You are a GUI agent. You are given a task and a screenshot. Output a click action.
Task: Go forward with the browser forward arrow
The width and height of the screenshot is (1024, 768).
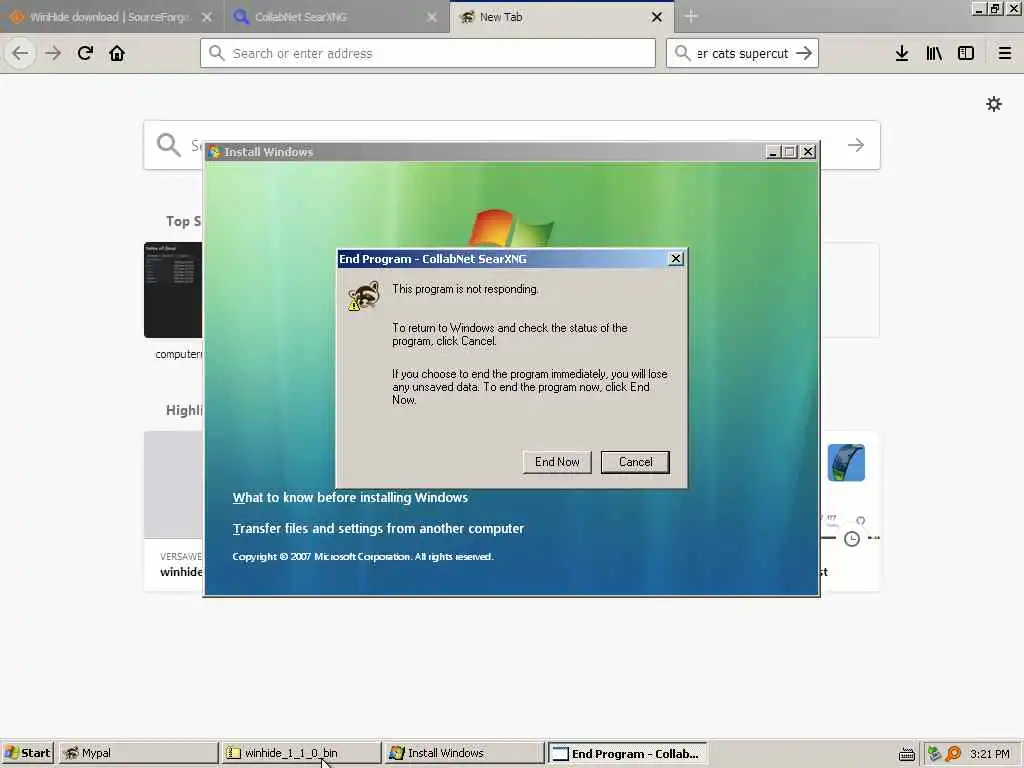pos(53,53)
